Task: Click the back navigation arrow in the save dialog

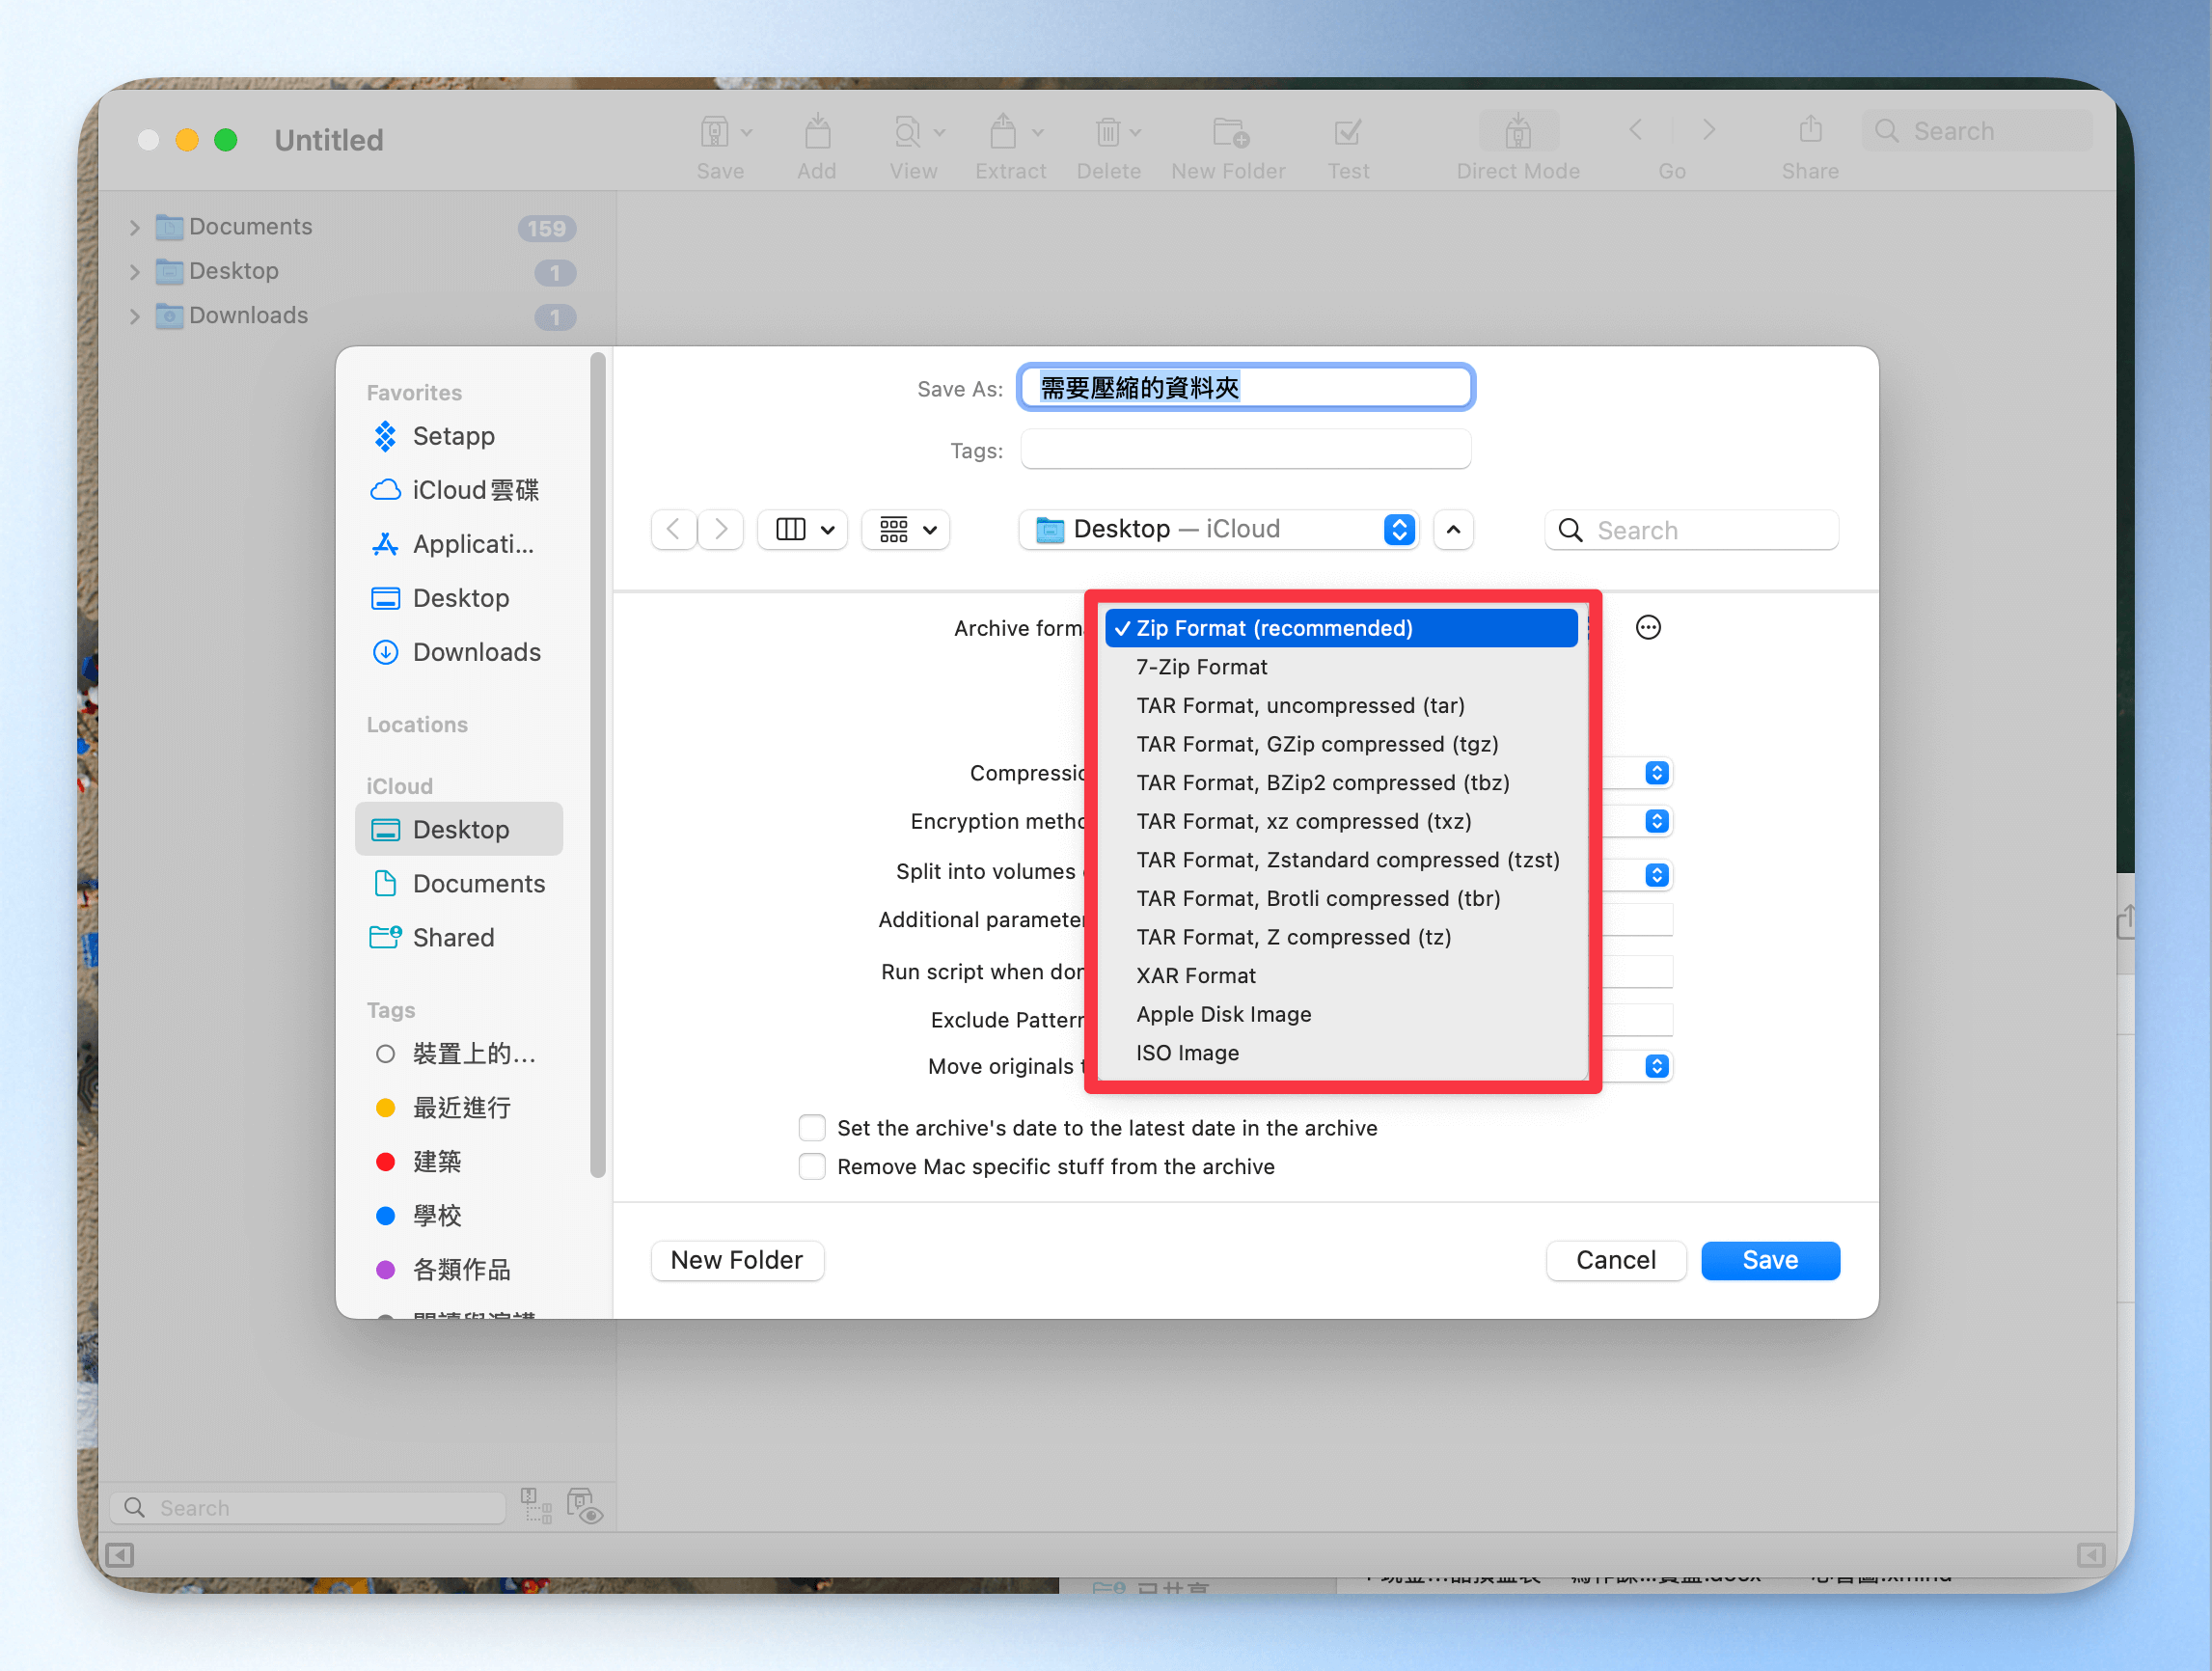Action: coord(674,529)
